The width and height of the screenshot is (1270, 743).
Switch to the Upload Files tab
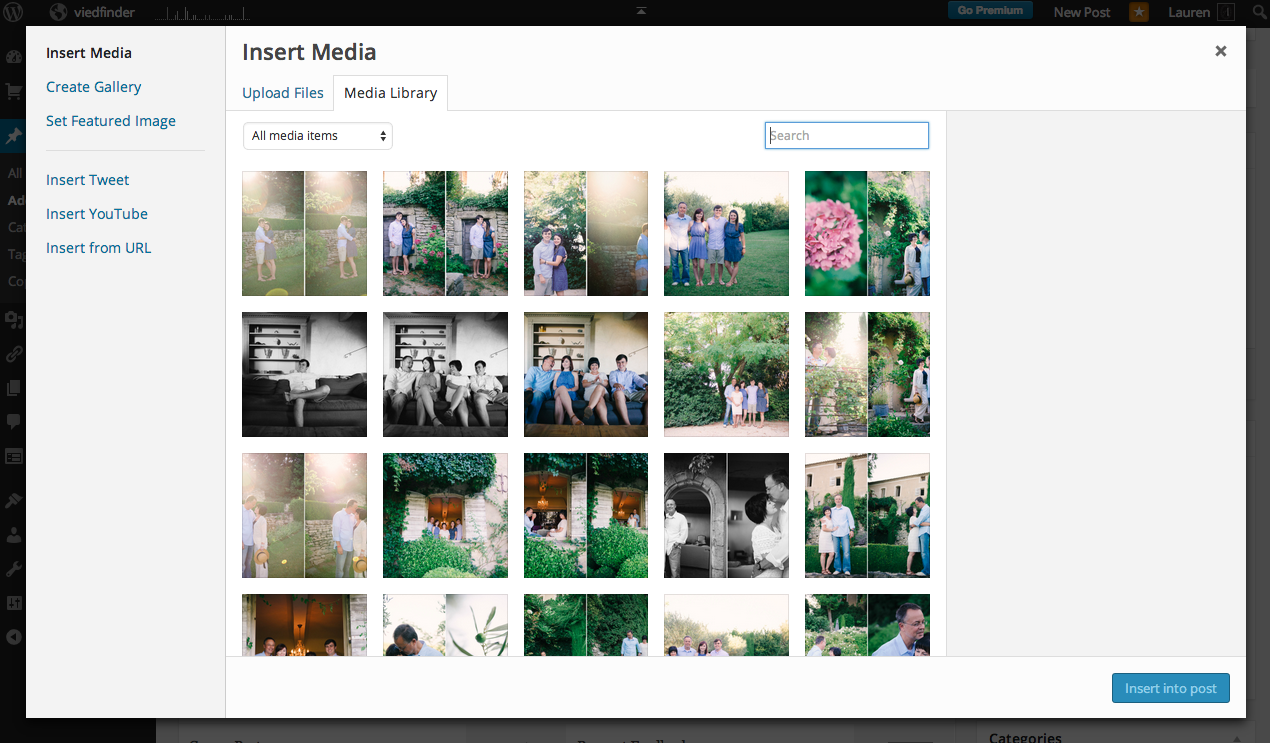(283, 93)
